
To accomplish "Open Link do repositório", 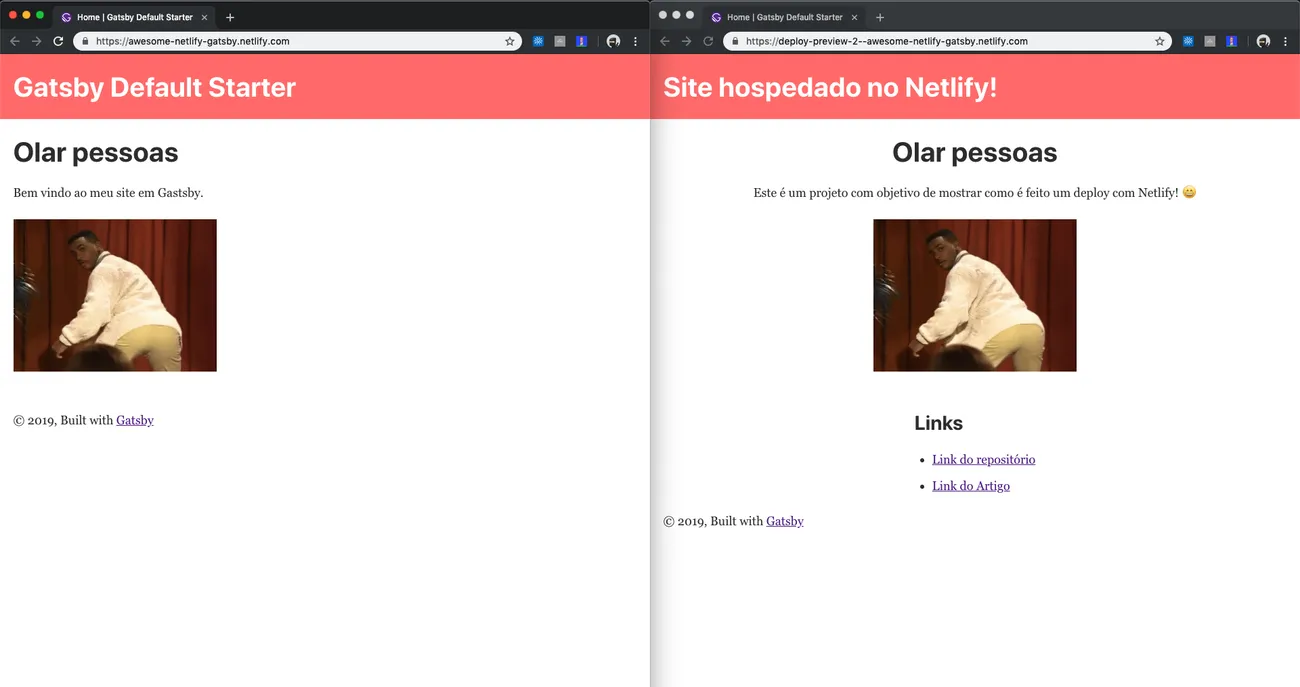I will pos(984,460).
